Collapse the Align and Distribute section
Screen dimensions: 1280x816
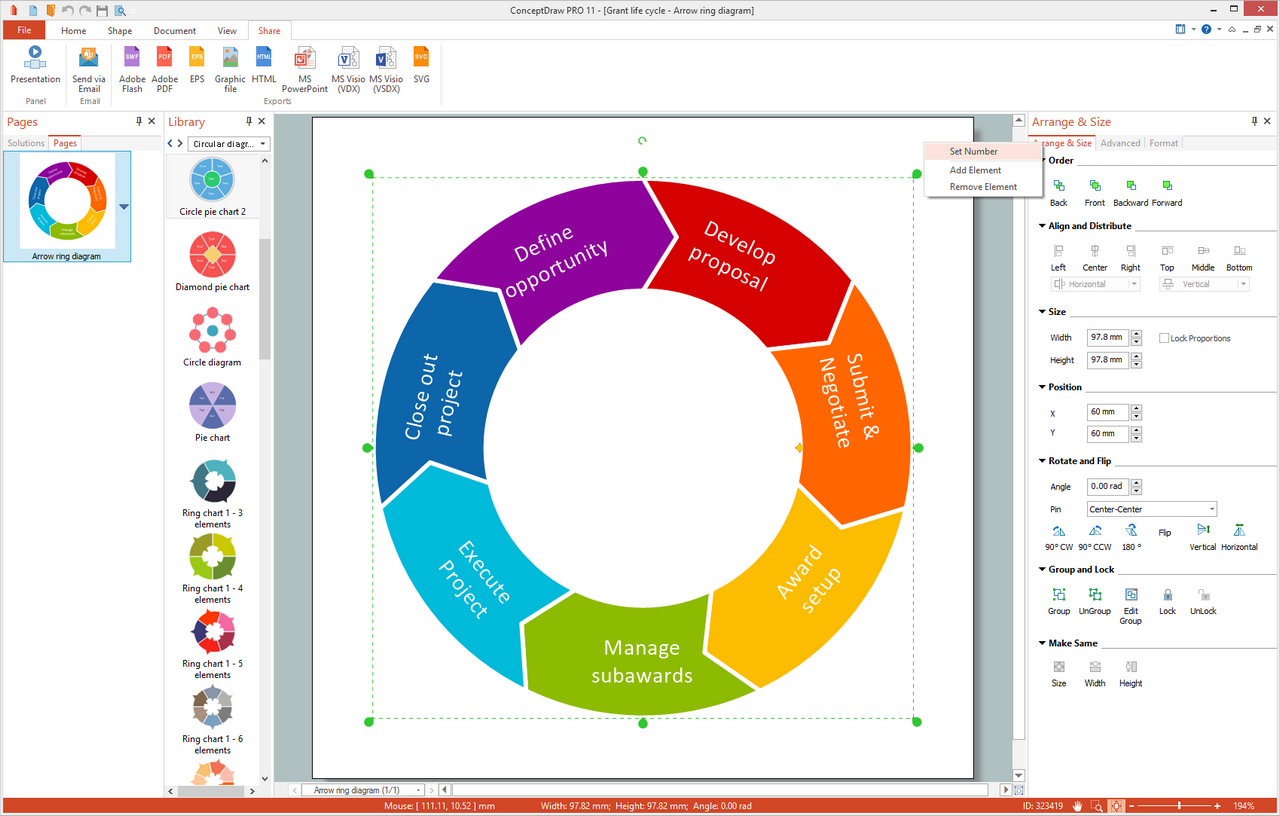[x=1042, y=226]
